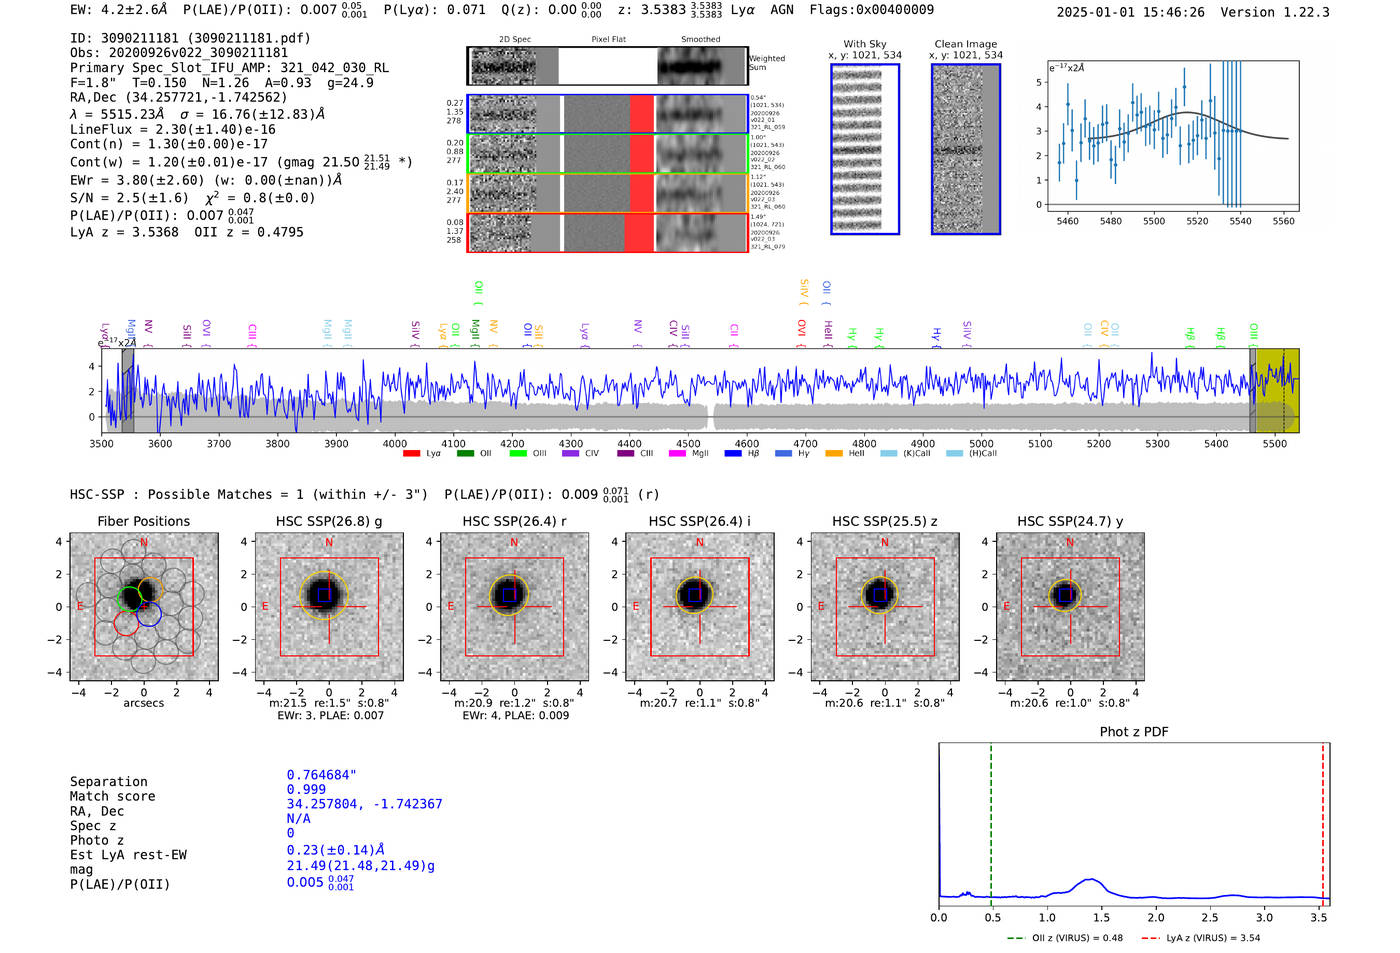Image resolution: width=1400 pixels, height=953 pixels.
Task: Click the Photo z value 0
Action: [x=291, y=833]
